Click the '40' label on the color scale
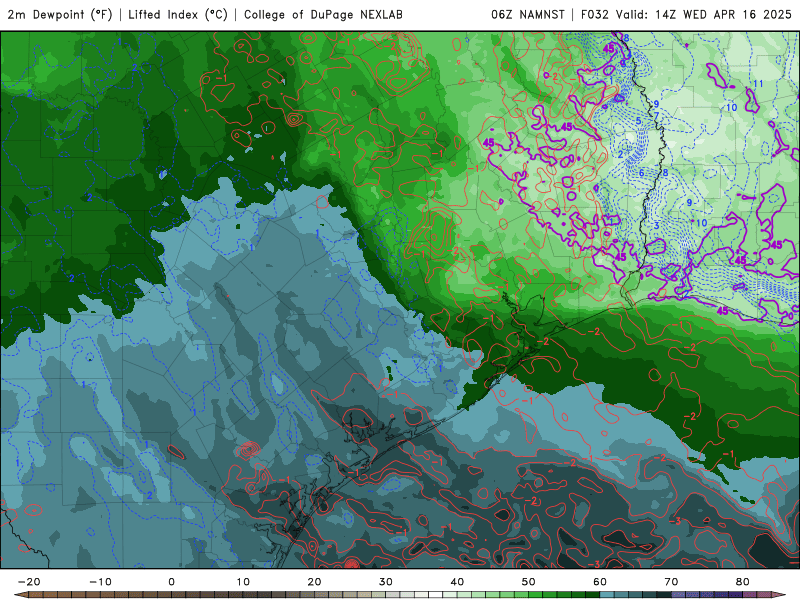This screenshot has width=800, height=600. [457, 582]
